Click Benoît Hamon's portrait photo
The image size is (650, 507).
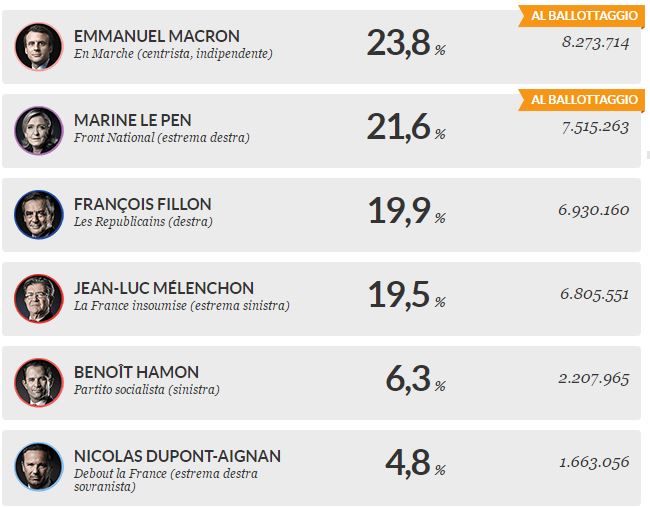39,382
